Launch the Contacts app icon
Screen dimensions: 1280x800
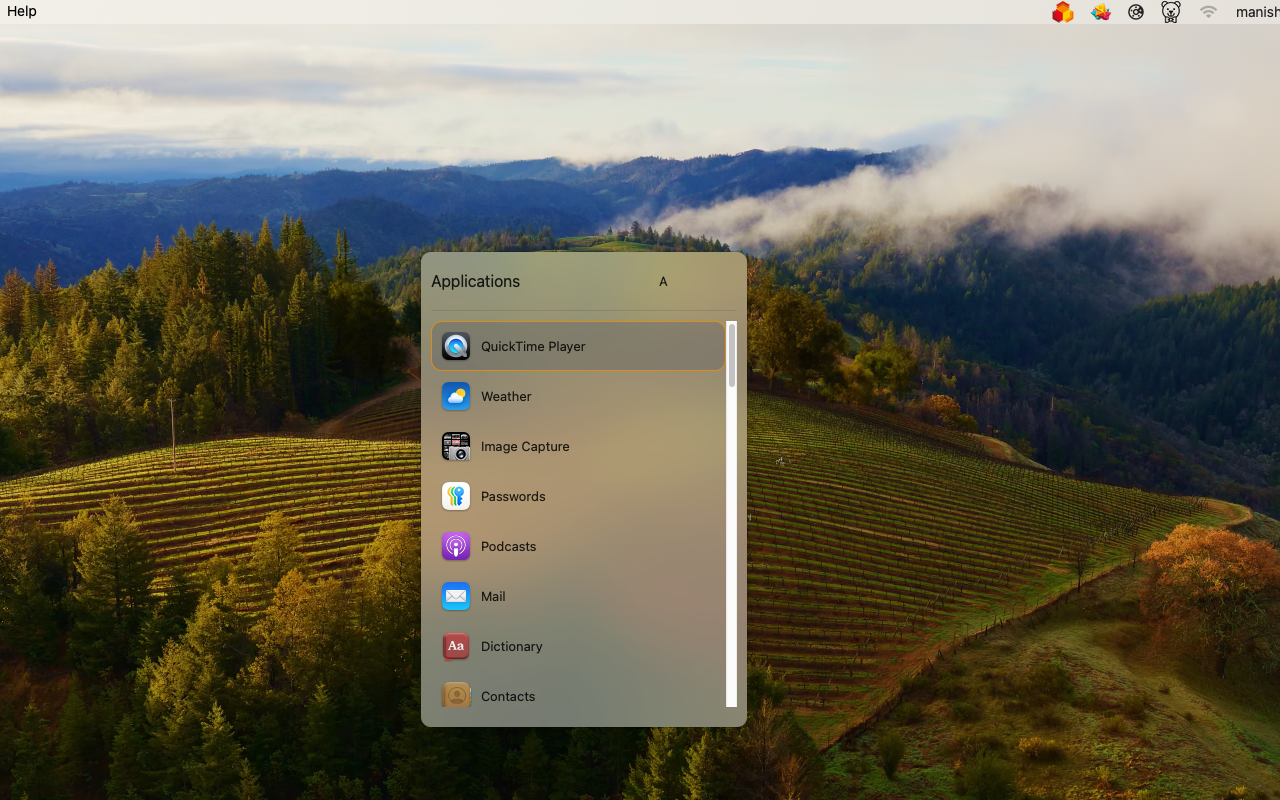pos(456,696)
